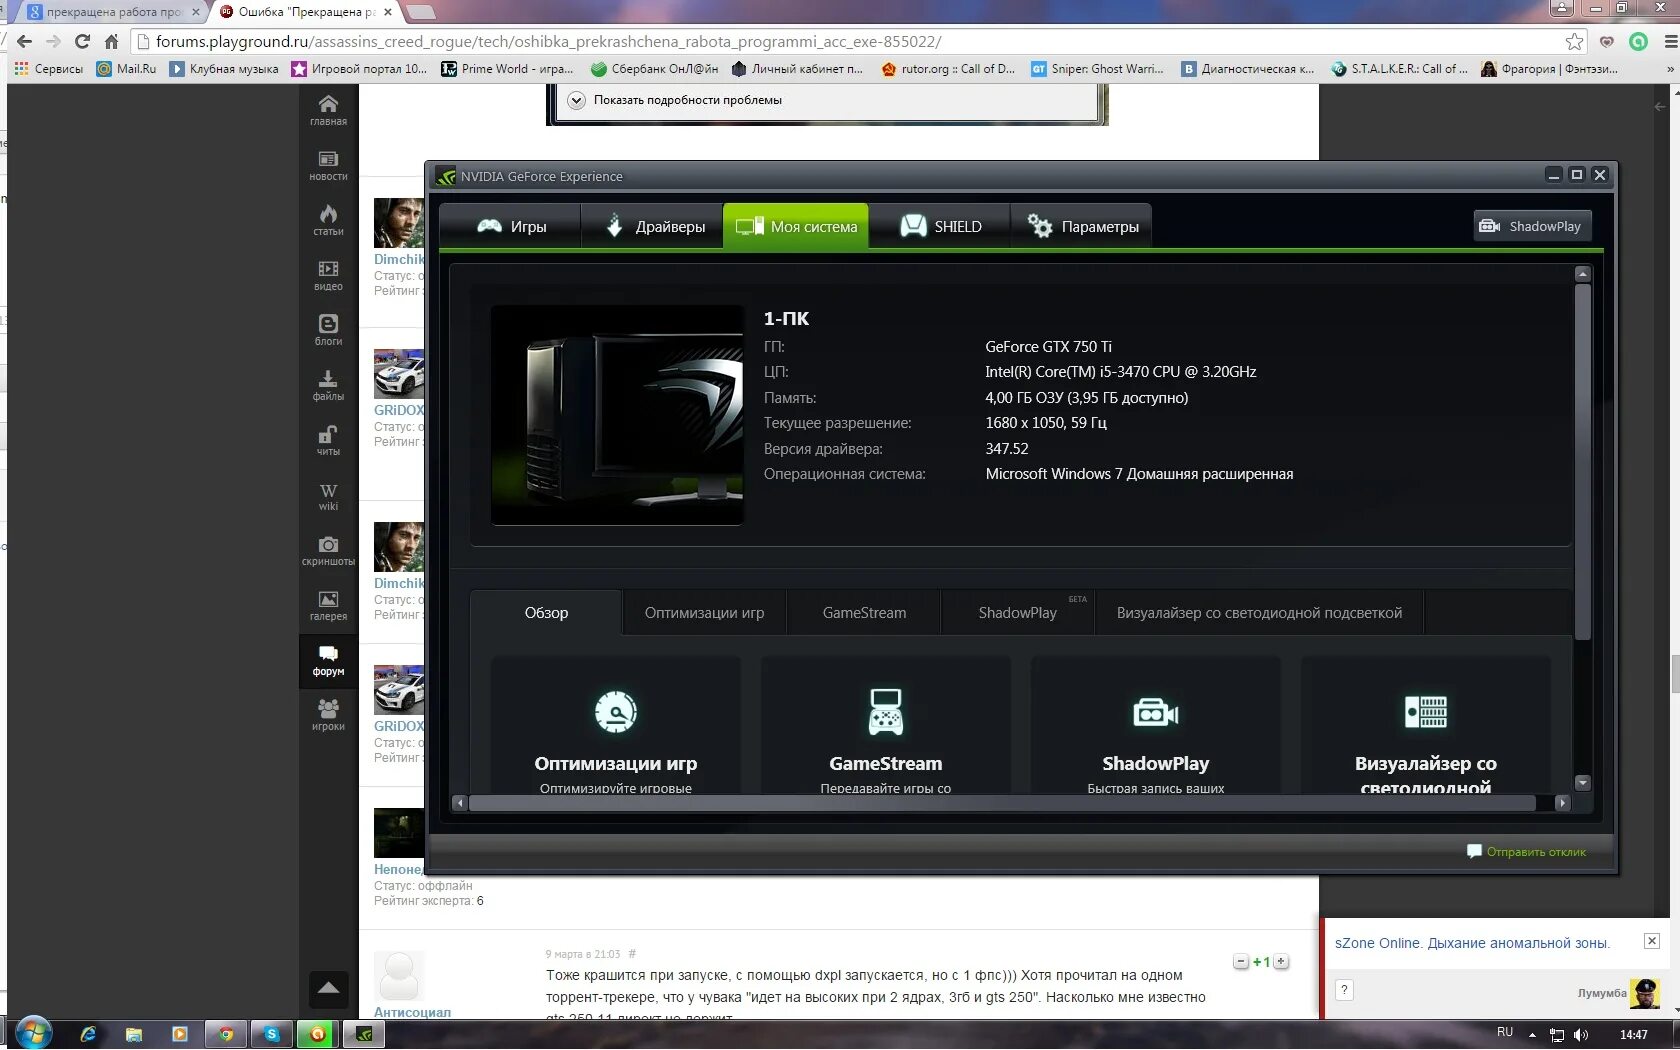Viewport: 1680px width, 1050px height.
Task: Open the SHIELD tab
Action: [940, 226]
